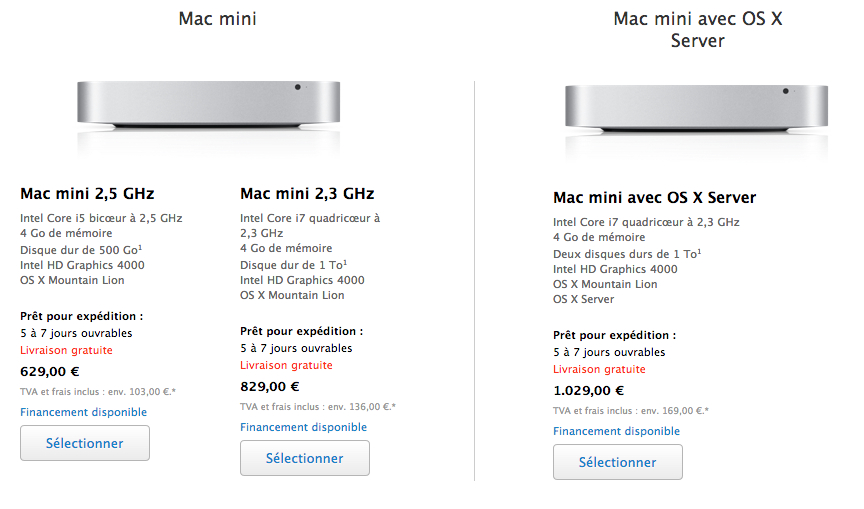Click the Disque dur de 500 Go footnote text
864x509 pixels.
[x=81, y=250]
